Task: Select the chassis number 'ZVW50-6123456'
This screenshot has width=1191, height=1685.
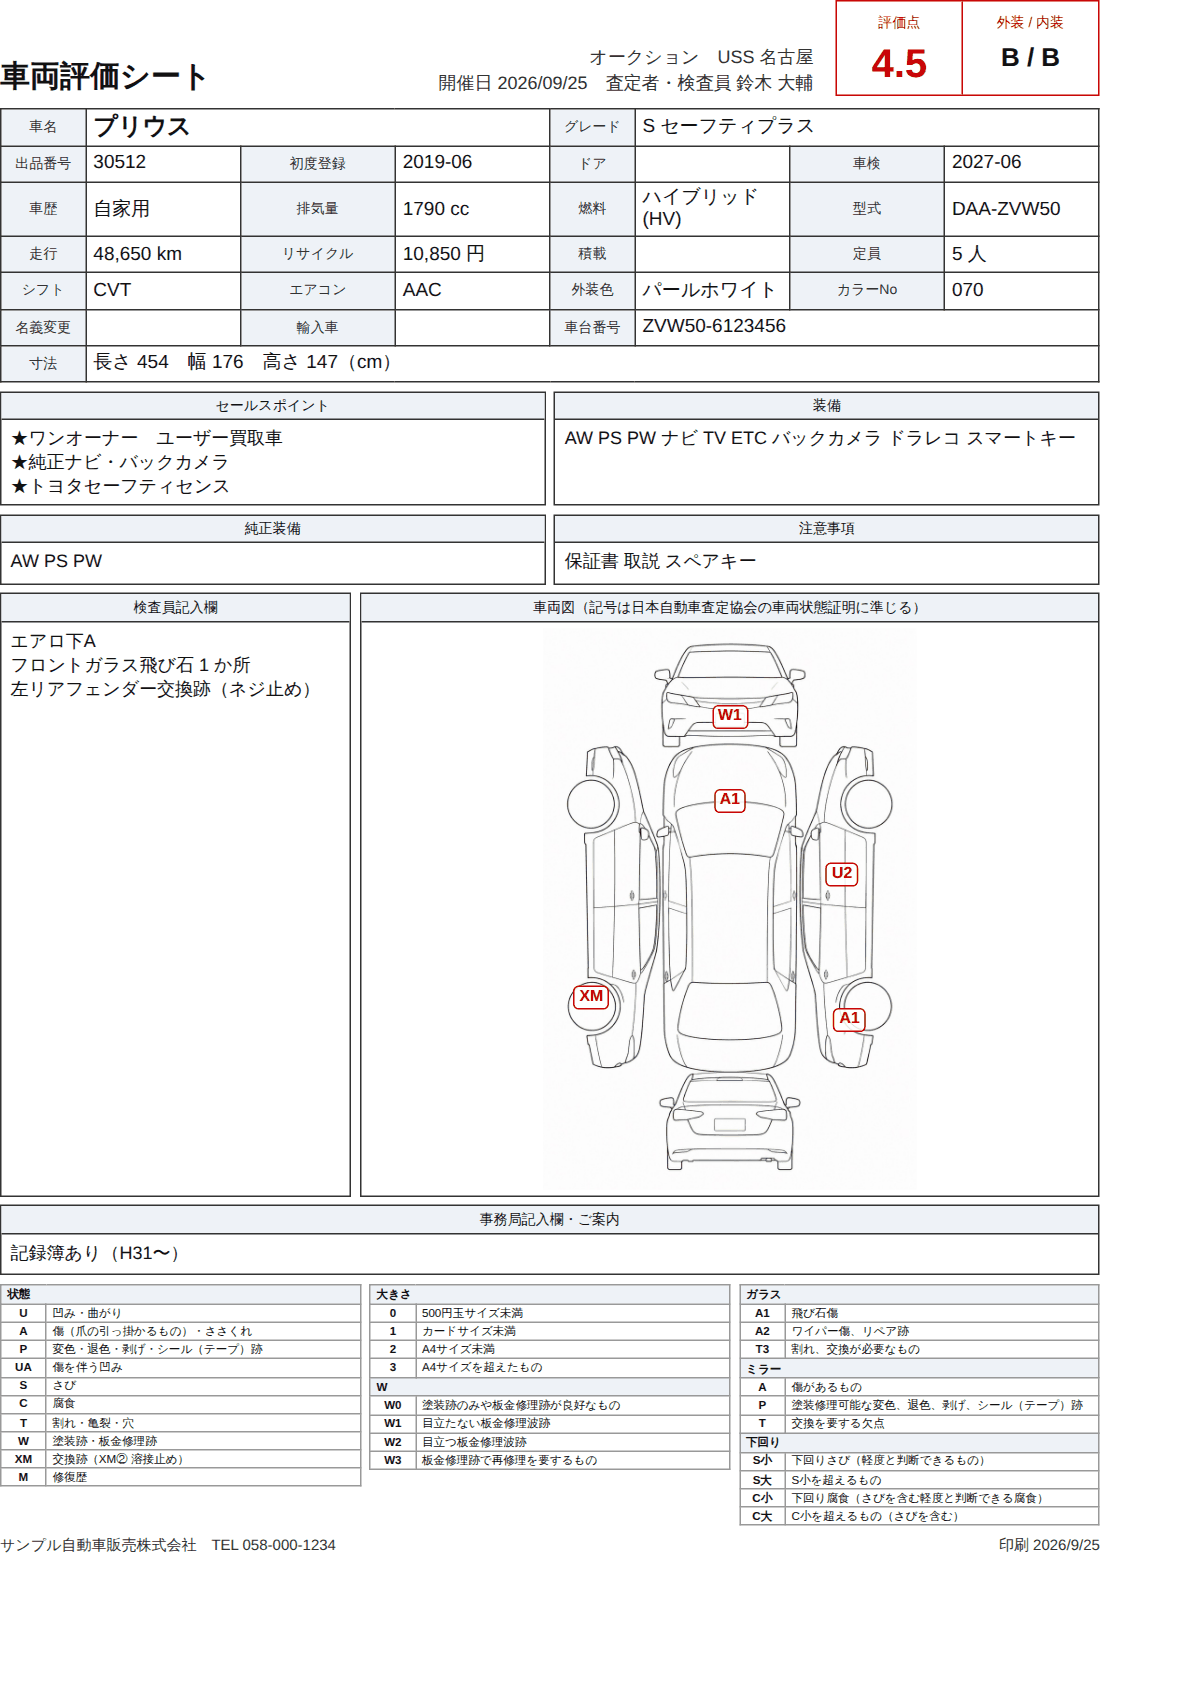Action: [x=714, y=326]
